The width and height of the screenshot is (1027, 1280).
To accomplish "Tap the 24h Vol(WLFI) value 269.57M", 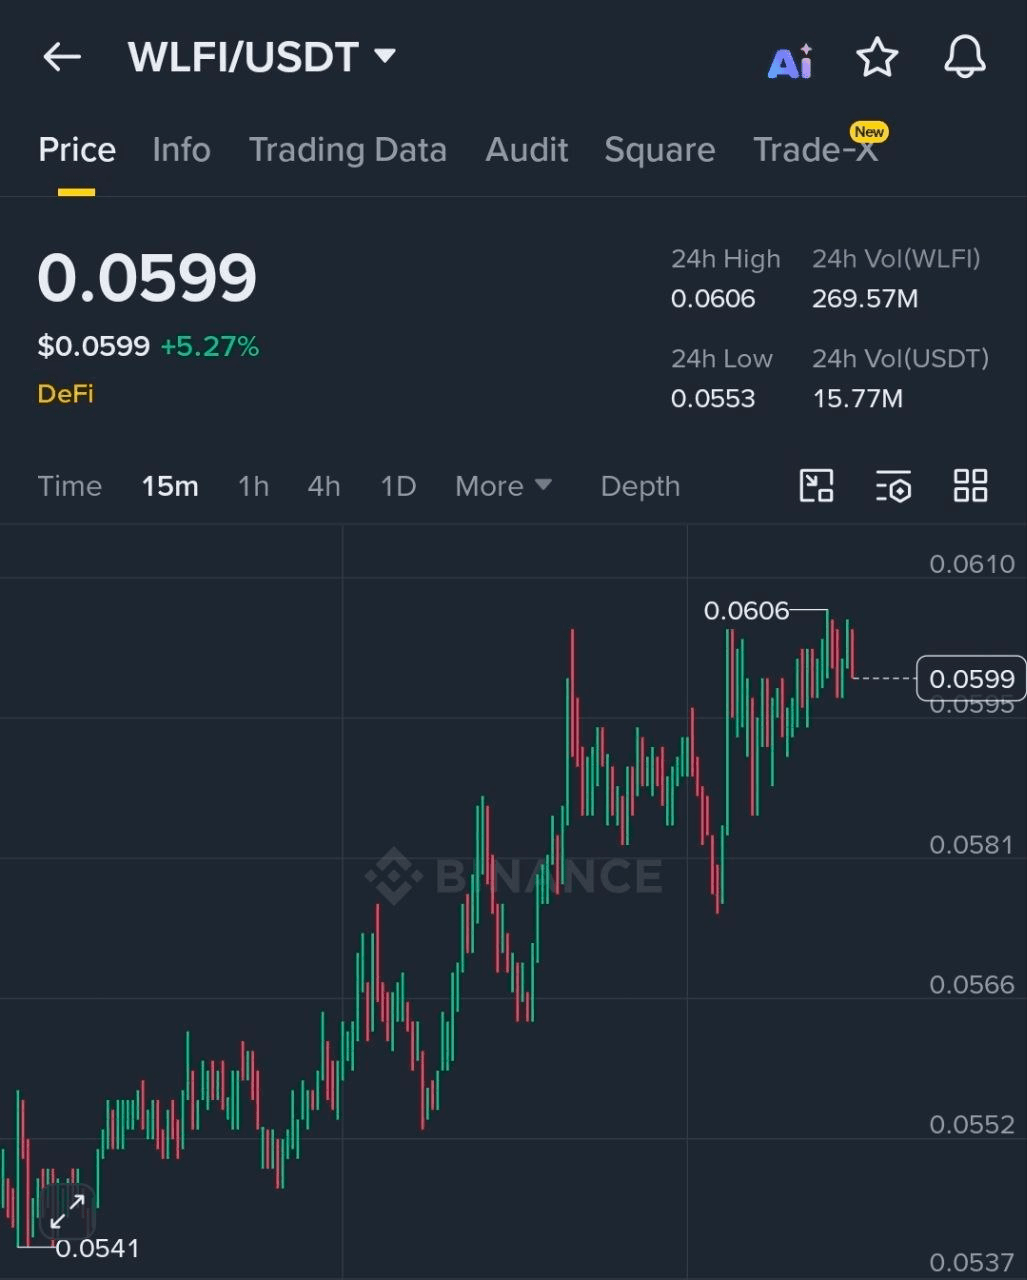I will pos(865,299).
